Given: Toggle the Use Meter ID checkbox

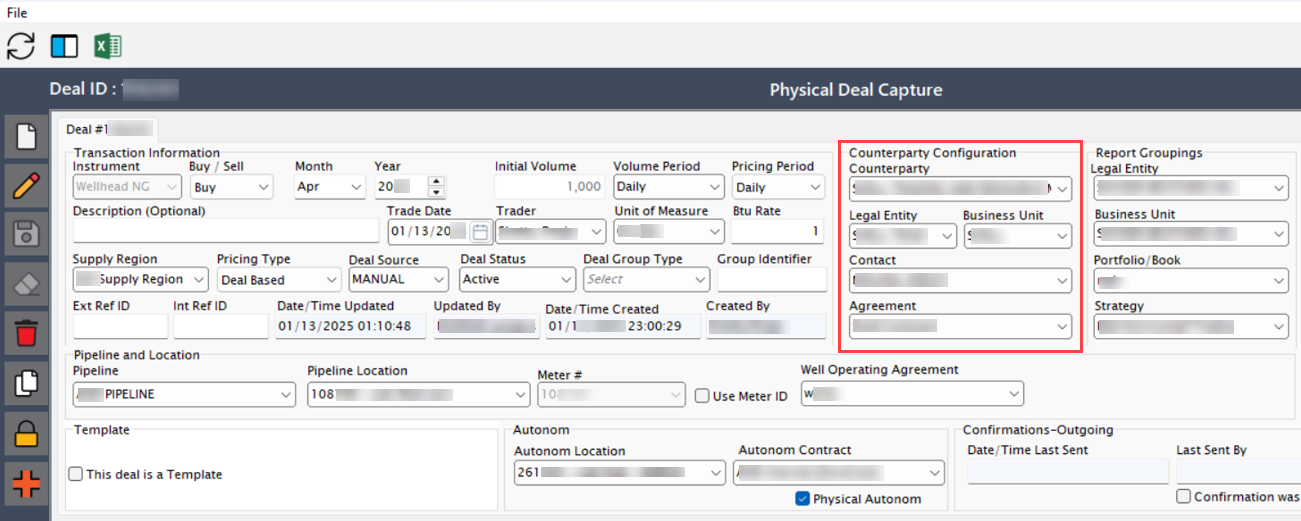Looking at the screenshot, I should point(702,396).
